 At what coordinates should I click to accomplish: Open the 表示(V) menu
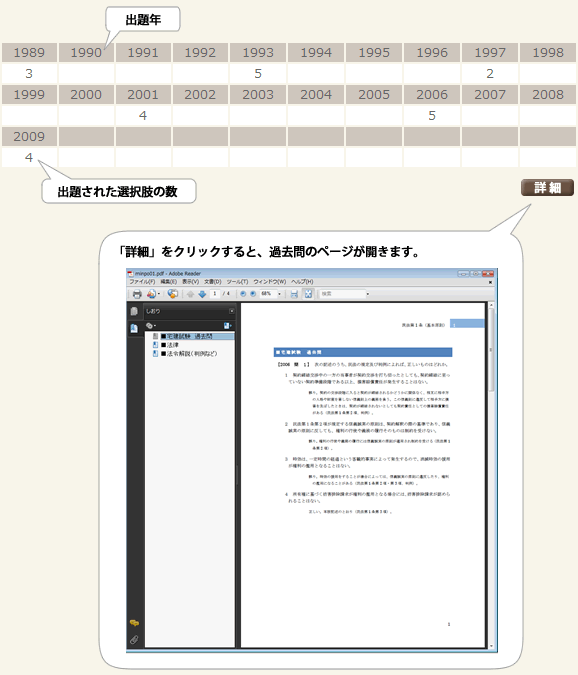click(x=190, y=282)
